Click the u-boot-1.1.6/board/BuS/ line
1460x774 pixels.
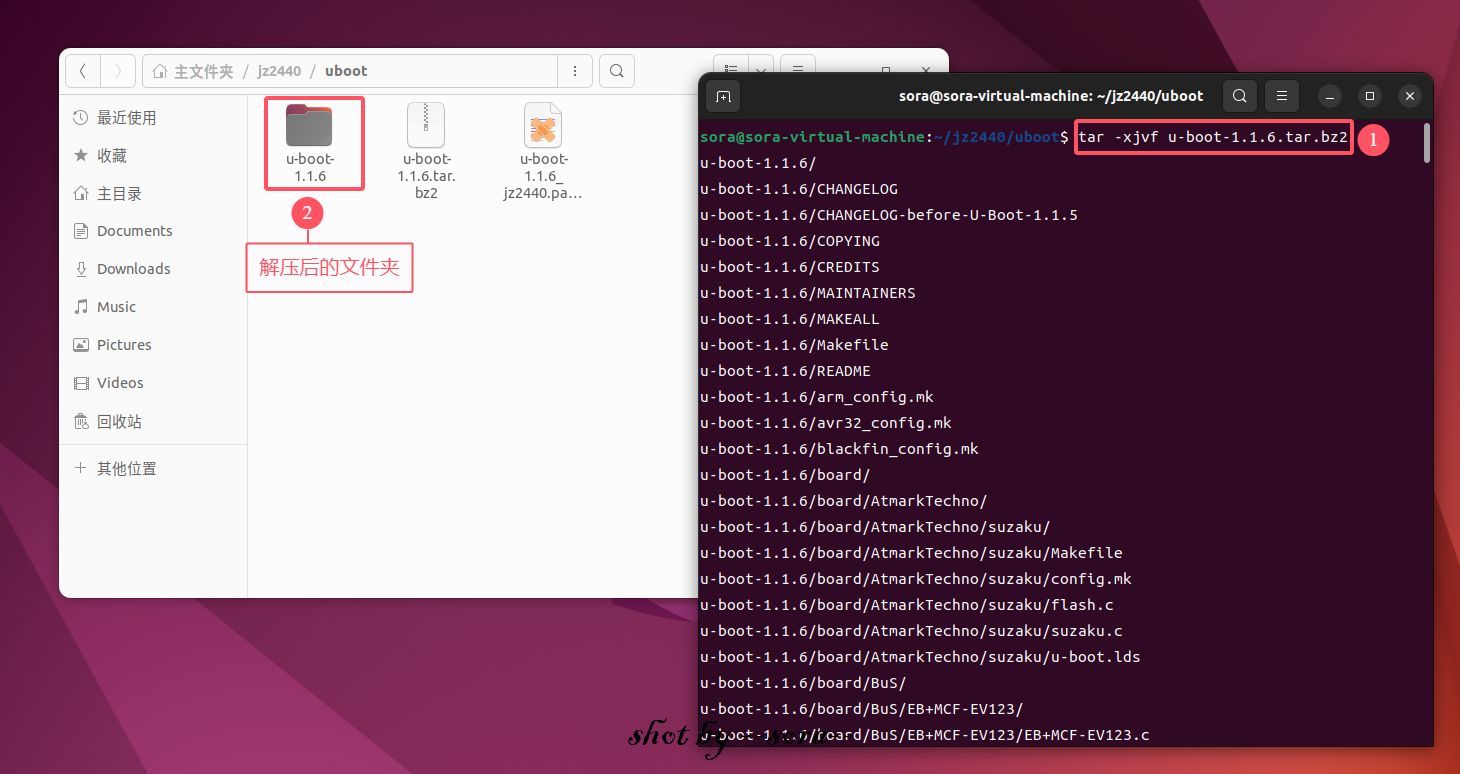pyautogui.click(x=804, y=683)
